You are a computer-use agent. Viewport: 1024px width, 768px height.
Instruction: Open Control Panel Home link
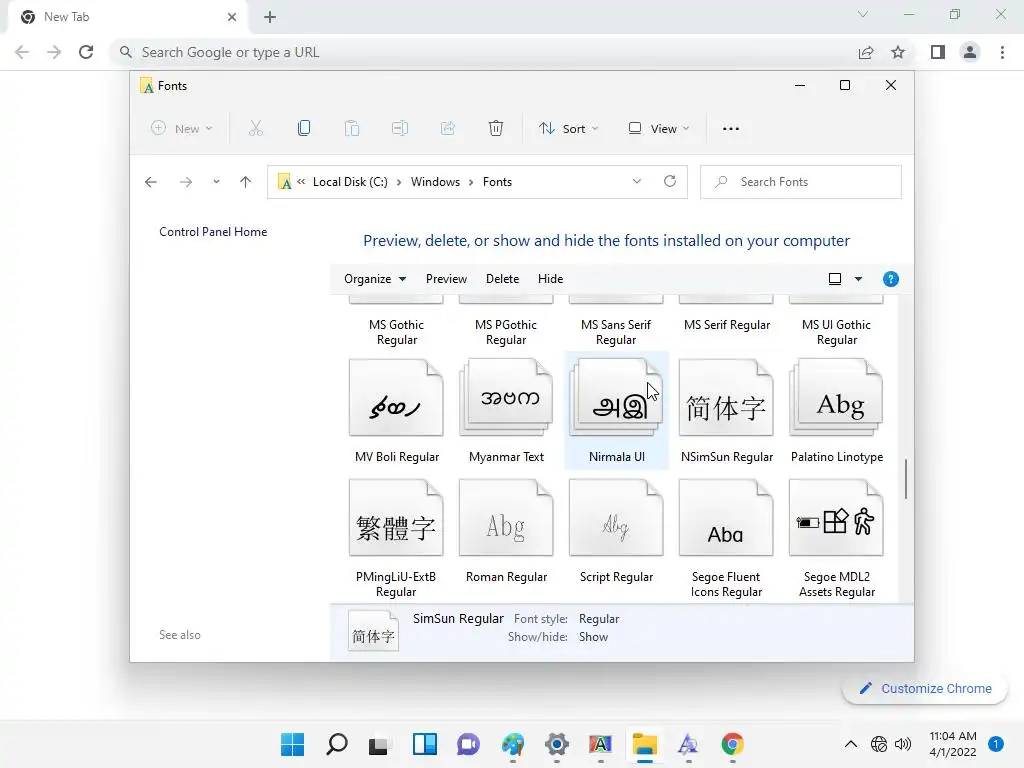coord(213,232)
